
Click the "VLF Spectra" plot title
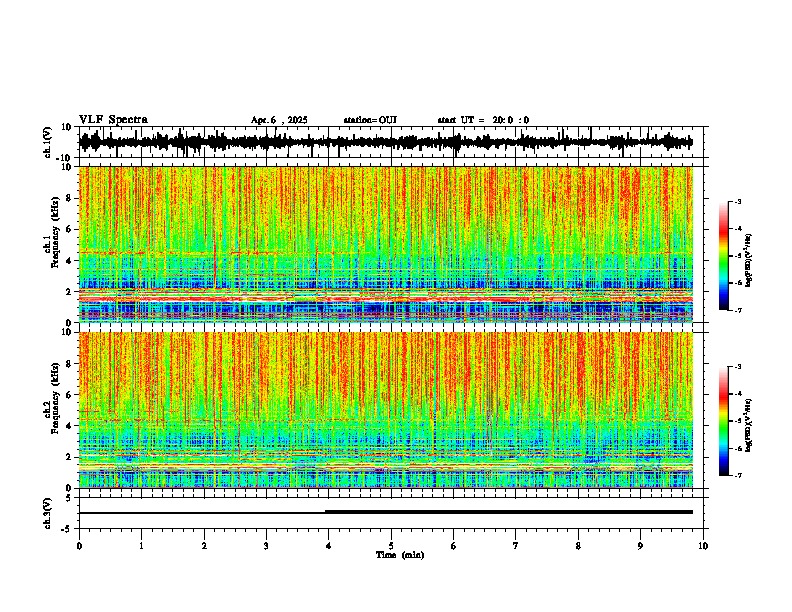click(x=113, y=120)
